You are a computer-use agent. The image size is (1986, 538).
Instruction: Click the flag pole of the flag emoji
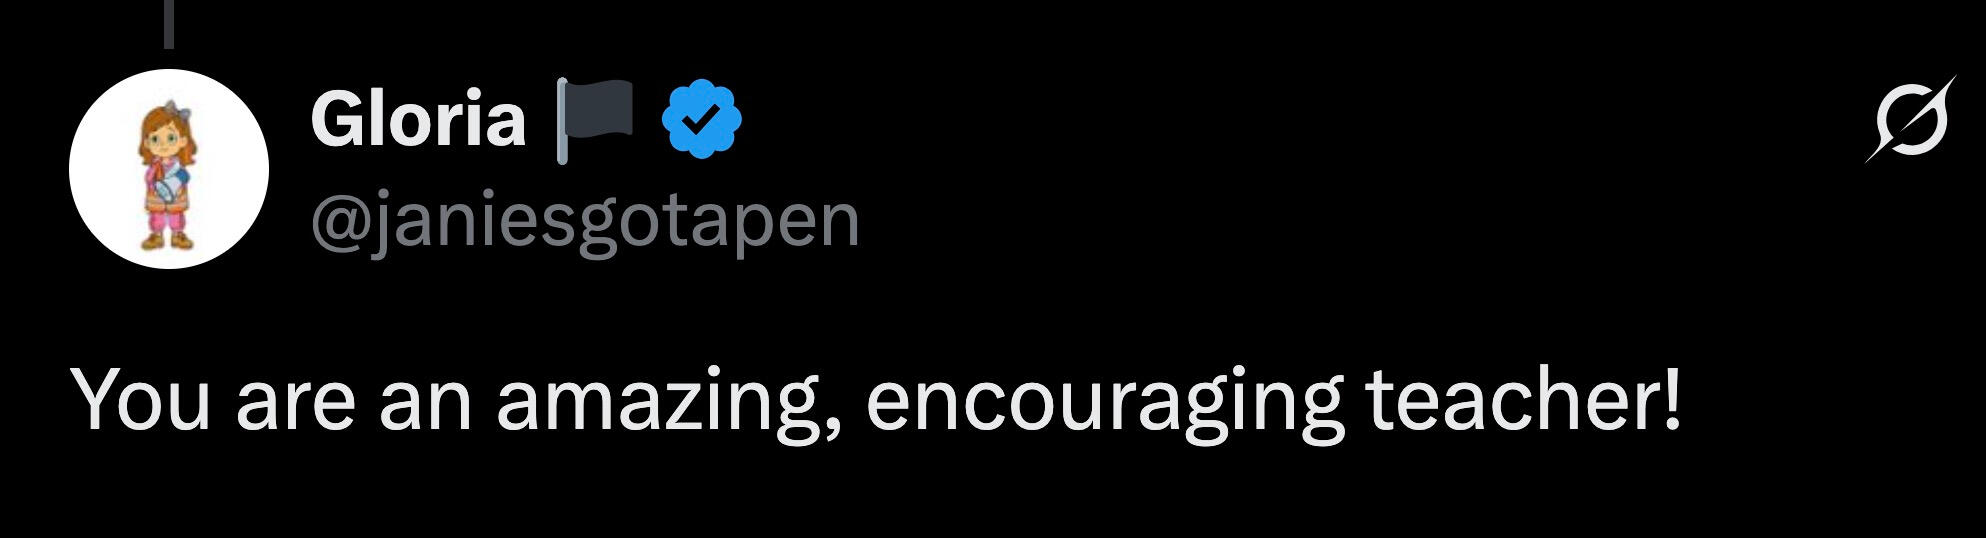click(x=562, y=121)
